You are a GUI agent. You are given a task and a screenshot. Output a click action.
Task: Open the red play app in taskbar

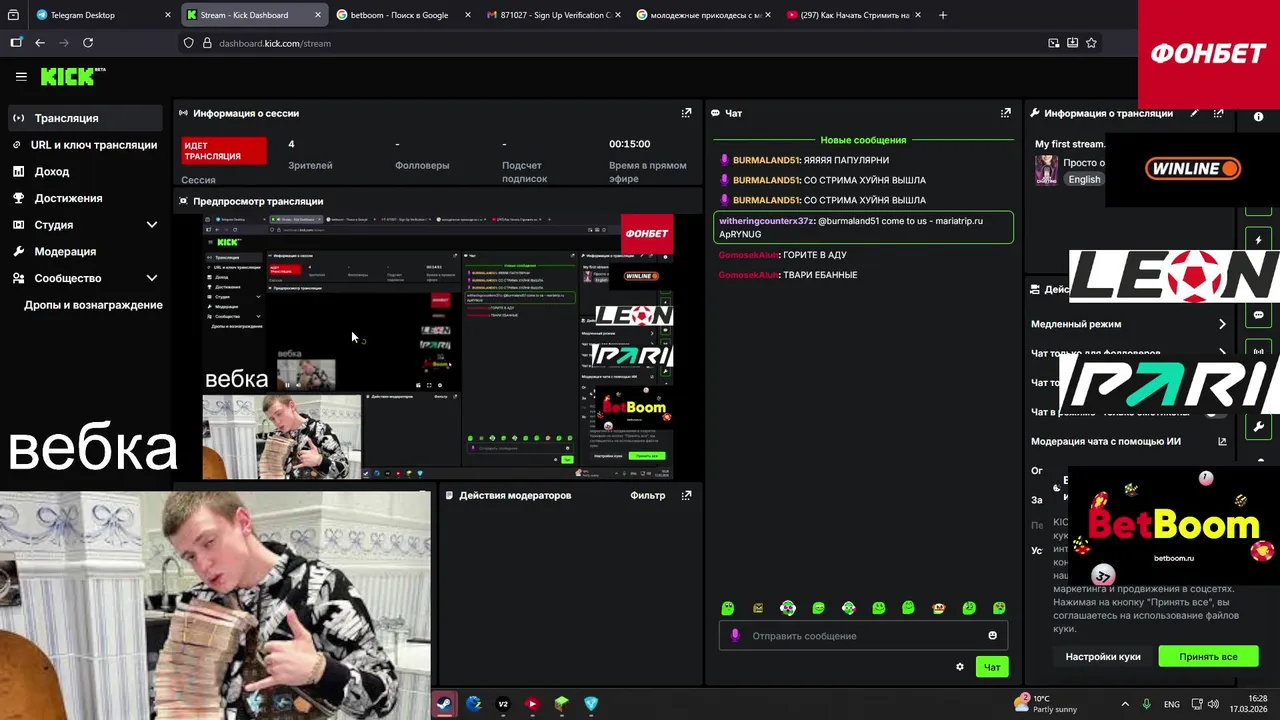532,703
